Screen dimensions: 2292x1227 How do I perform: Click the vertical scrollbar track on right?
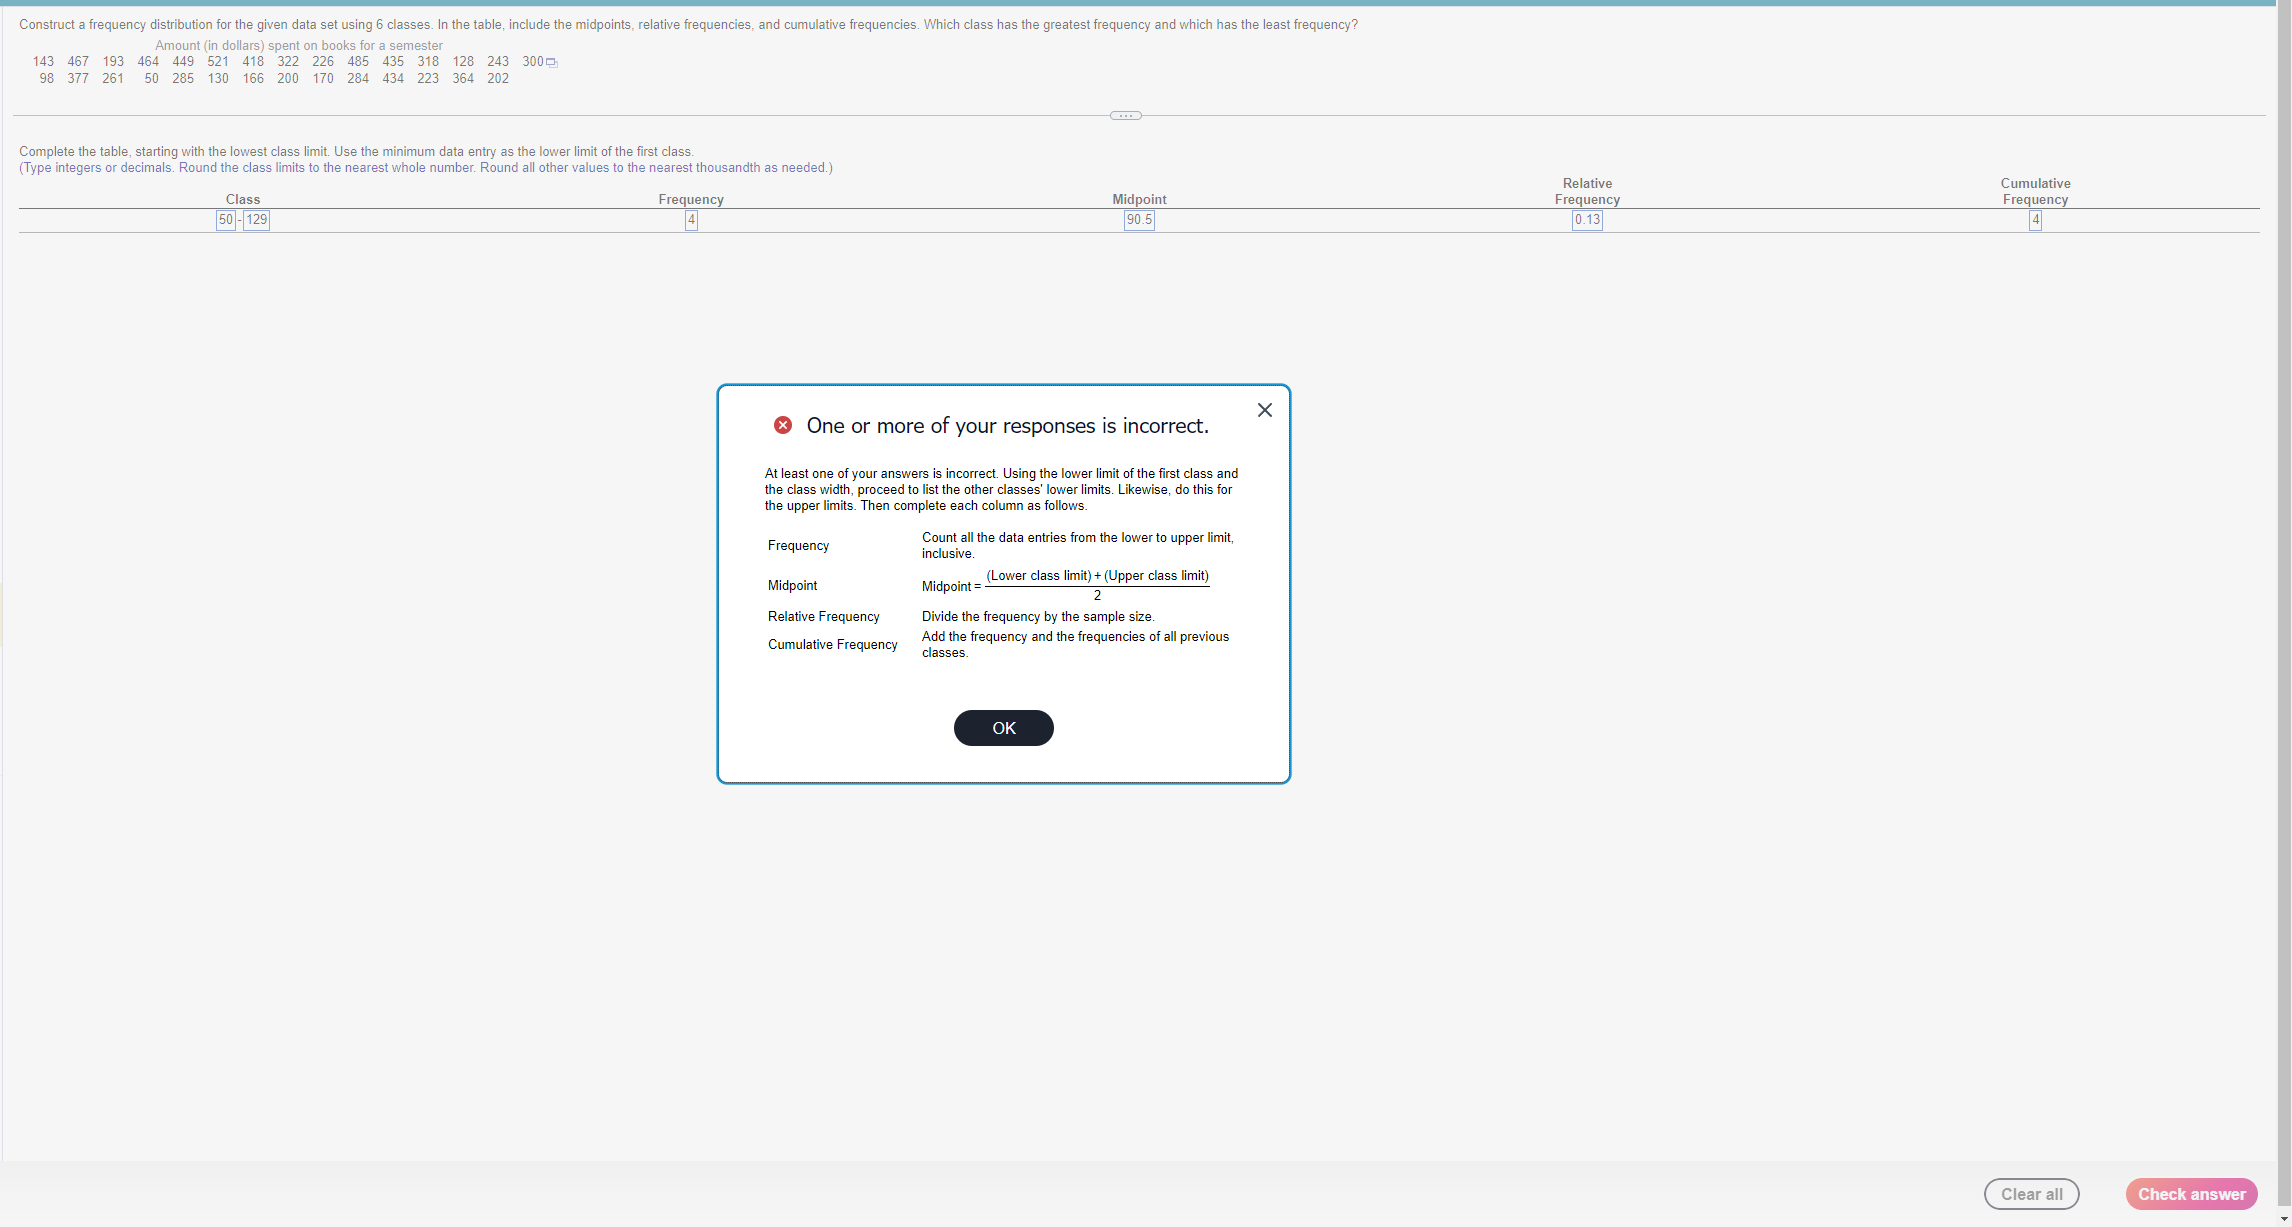(2284, 600)
